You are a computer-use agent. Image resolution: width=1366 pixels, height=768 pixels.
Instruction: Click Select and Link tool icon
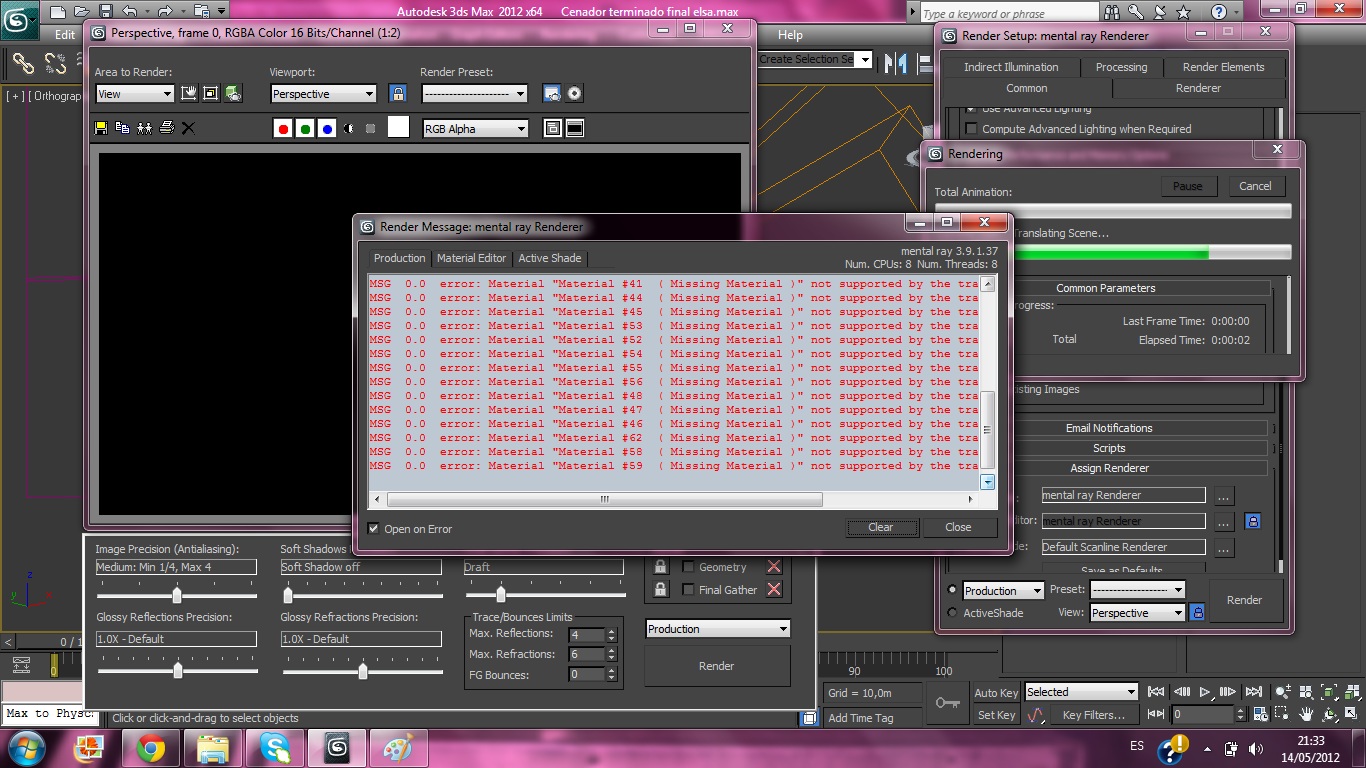[23, 64]
